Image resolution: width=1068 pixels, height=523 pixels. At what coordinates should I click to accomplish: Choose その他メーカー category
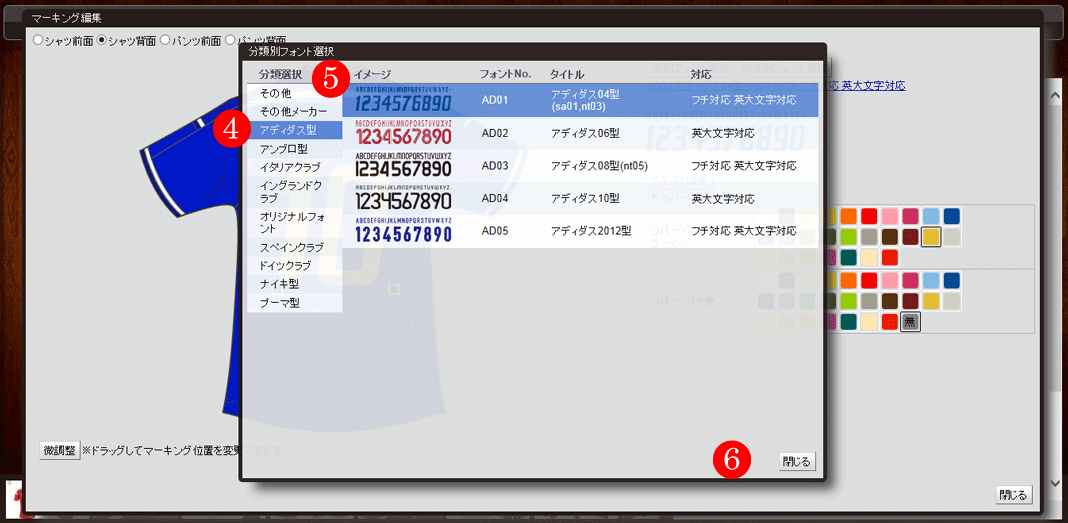point(294,110)
